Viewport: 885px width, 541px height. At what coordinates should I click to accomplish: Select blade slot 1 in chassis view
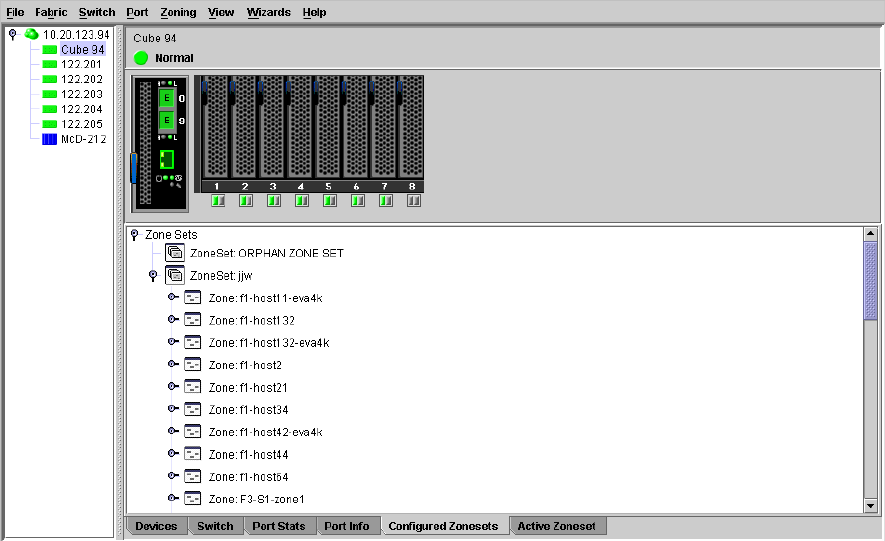pyautogui.click(x=216, y=128)
